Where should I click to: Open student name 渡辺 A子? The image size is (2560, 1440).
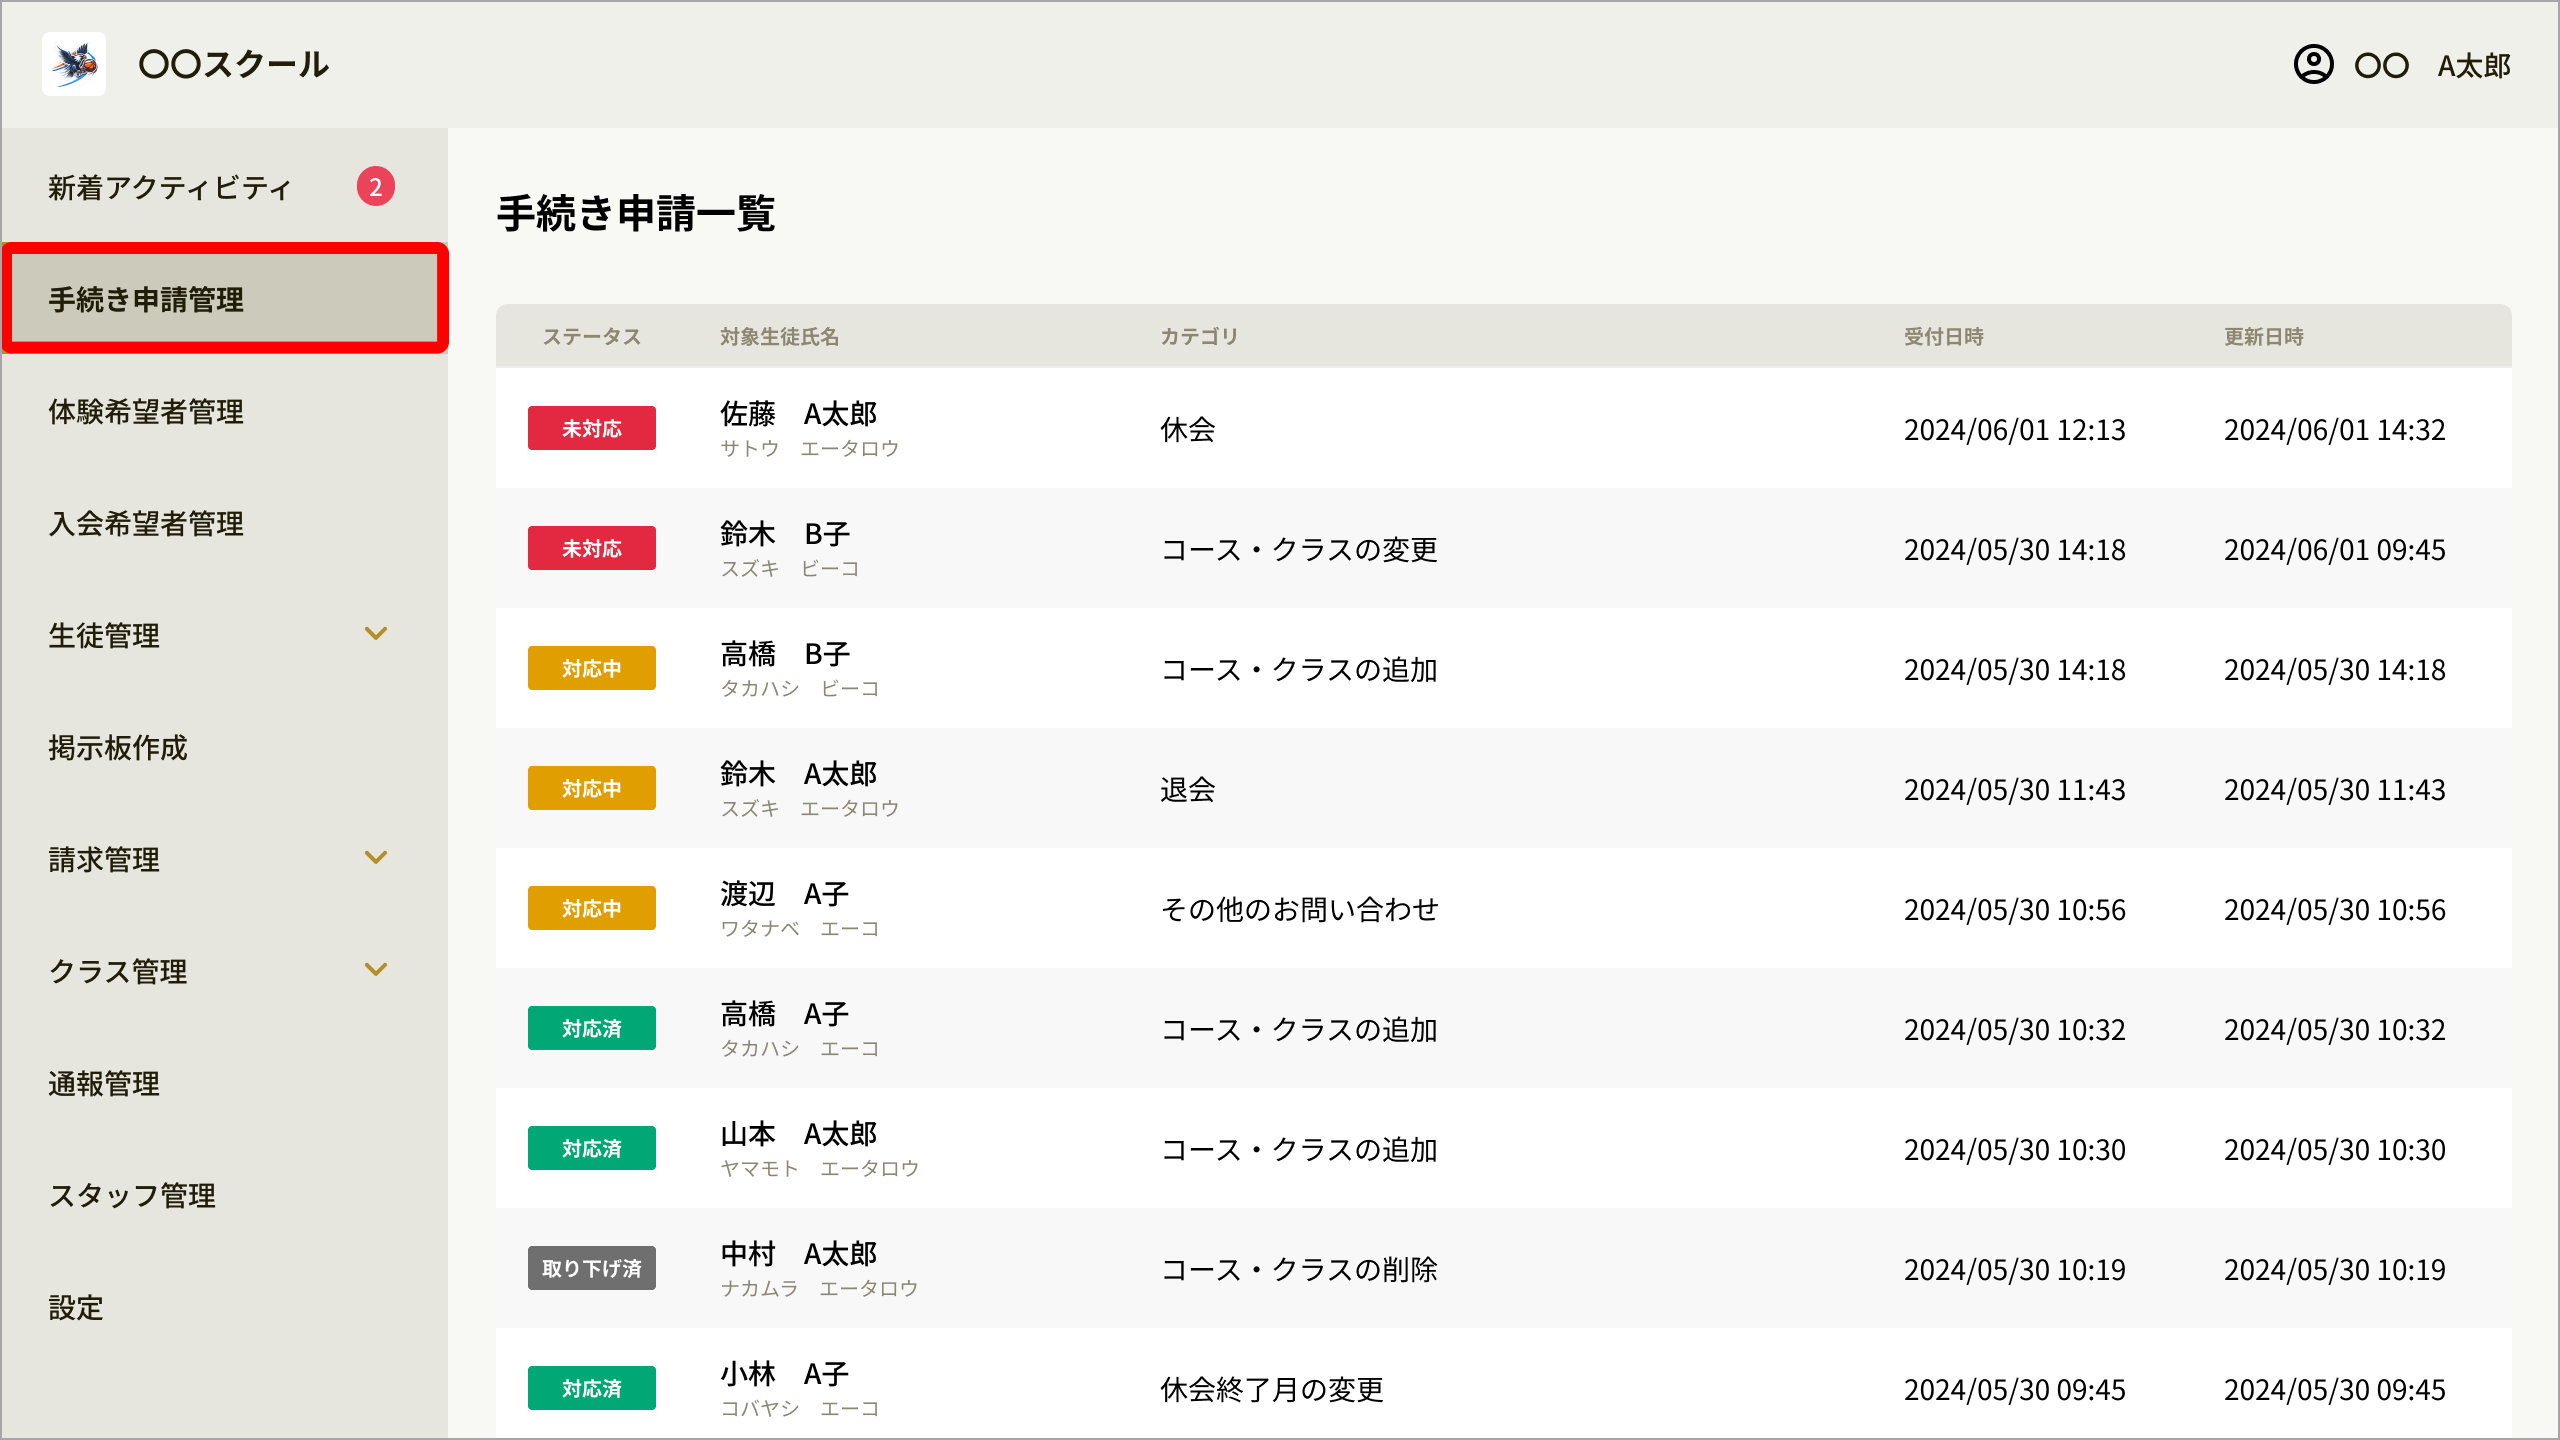coord(785,894)
